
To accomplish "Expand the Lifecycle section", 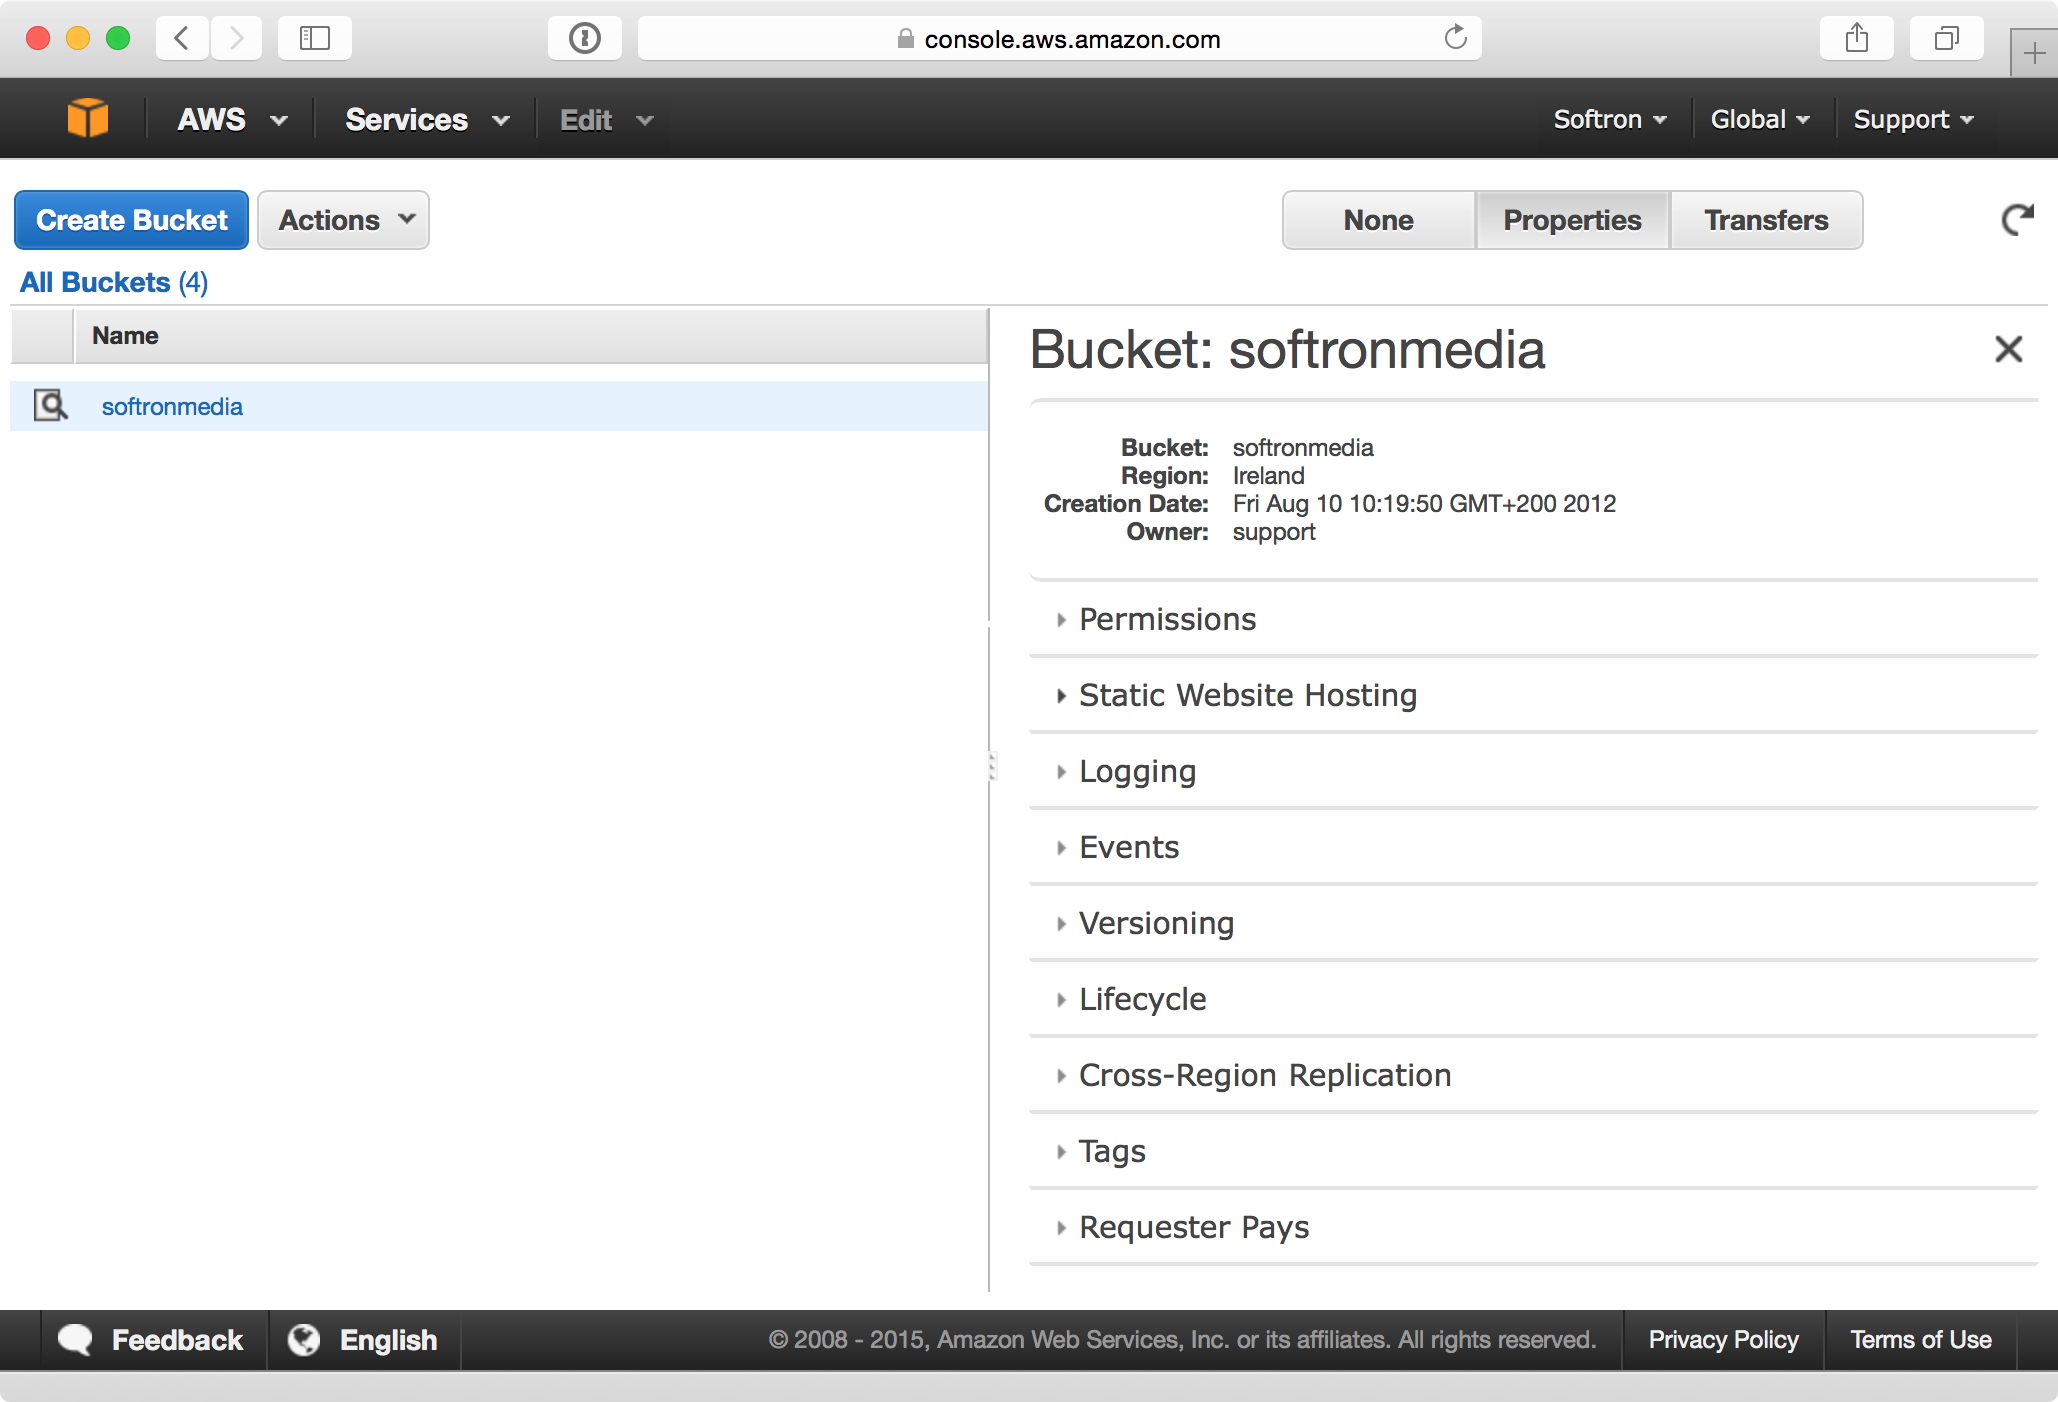I will coord(1532,999).
